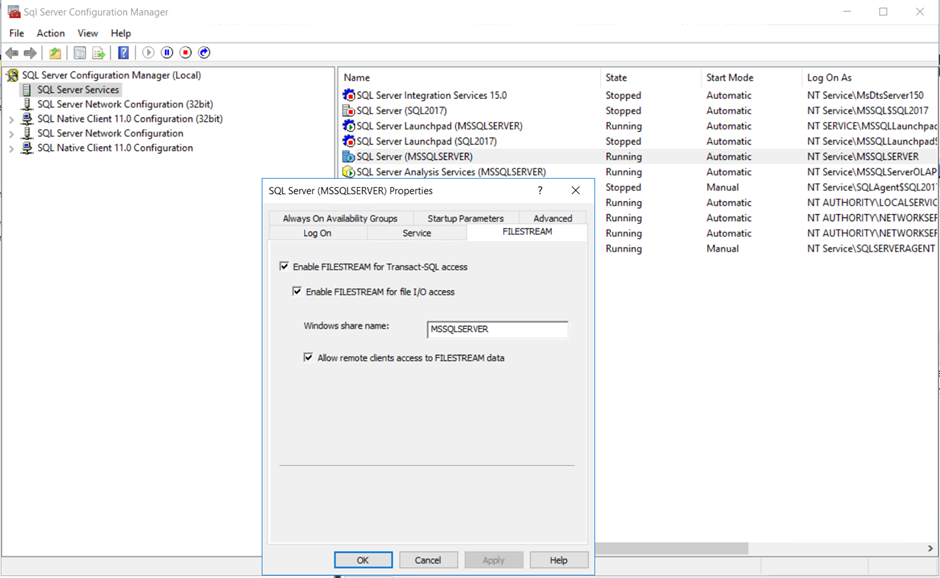This screenshot has height=578, width=940.
Task: Click the horizontal scrollbar thumb in services list
Action: coord(671,549)
